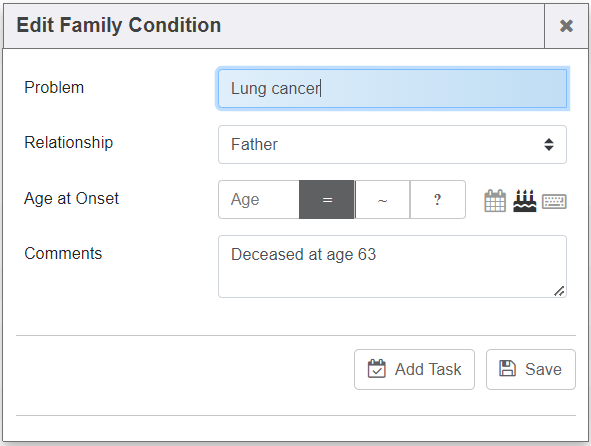Viewport: 591px width, 446px height.
Task: Select the unknown age question mark toggle
Action: pyautogui.click(x=437, y=199)
